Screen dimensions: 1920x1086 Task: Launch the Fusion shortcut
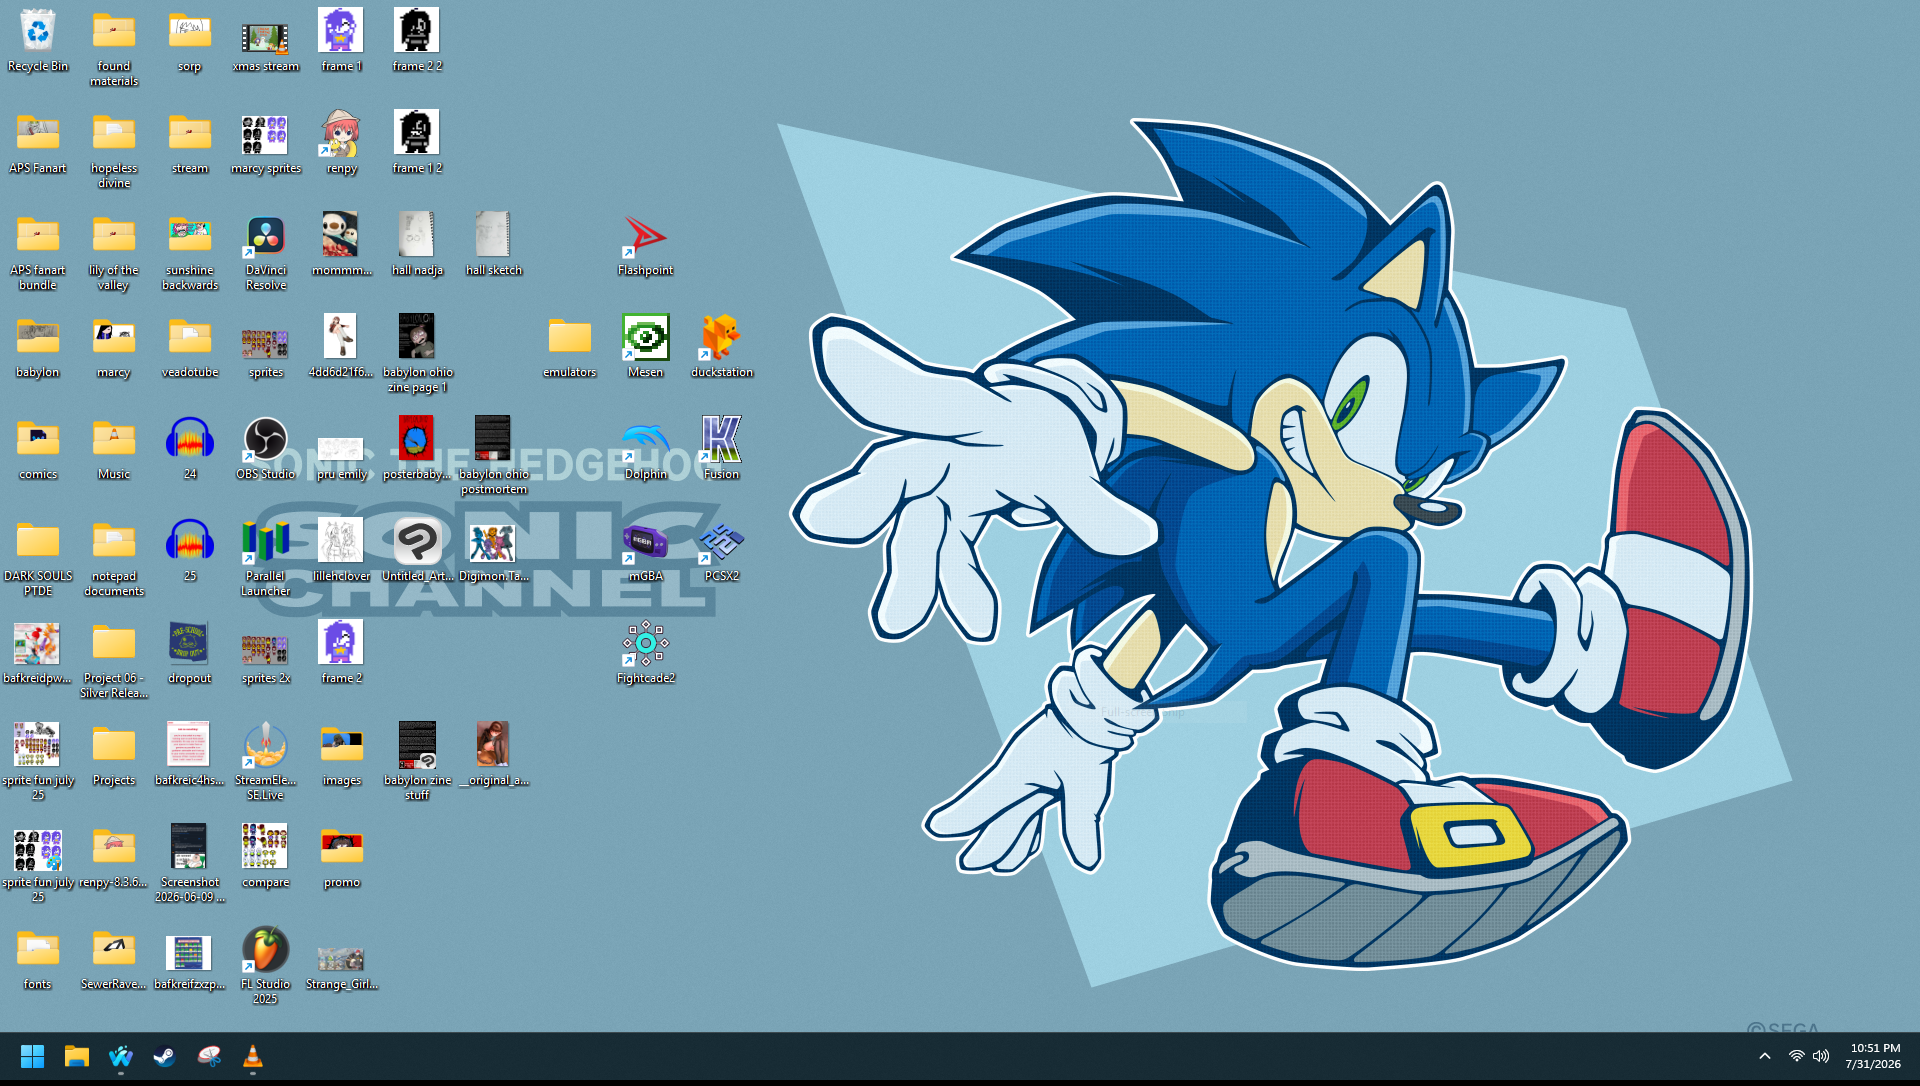(x=721, y=448)
